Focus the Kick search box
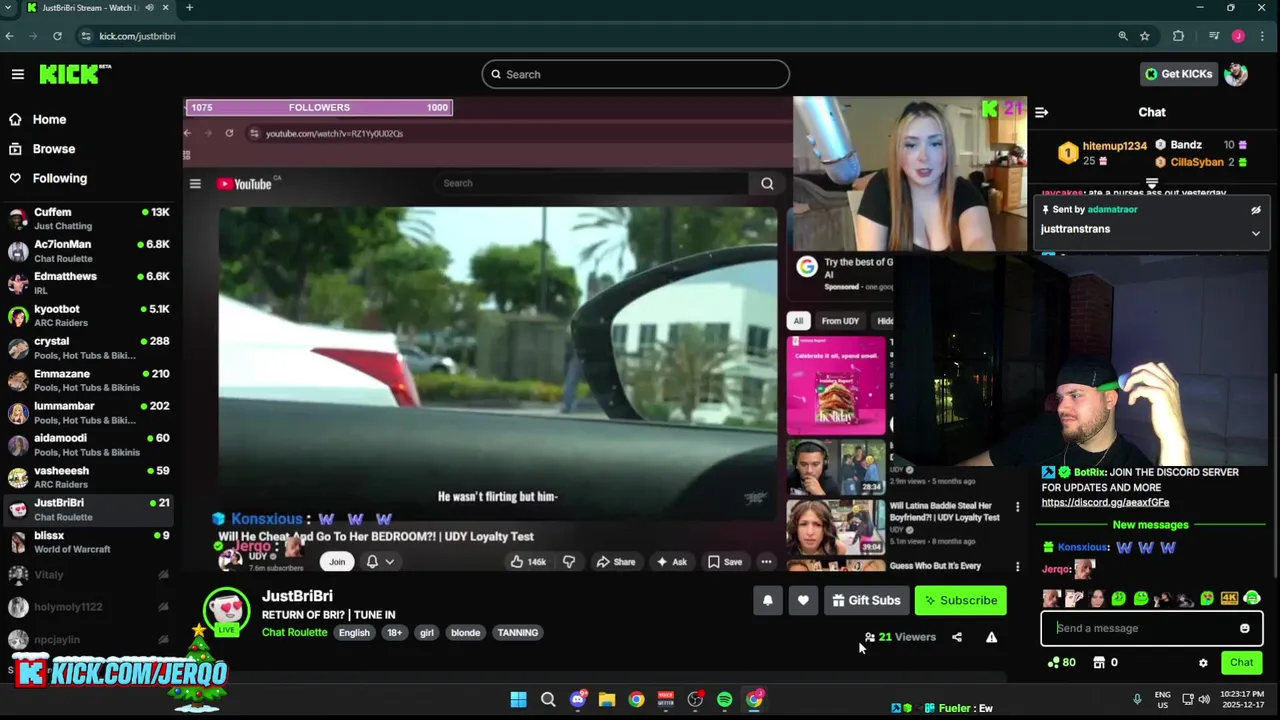The width and height of the screenshot is (1280, 720). point(635,74)
